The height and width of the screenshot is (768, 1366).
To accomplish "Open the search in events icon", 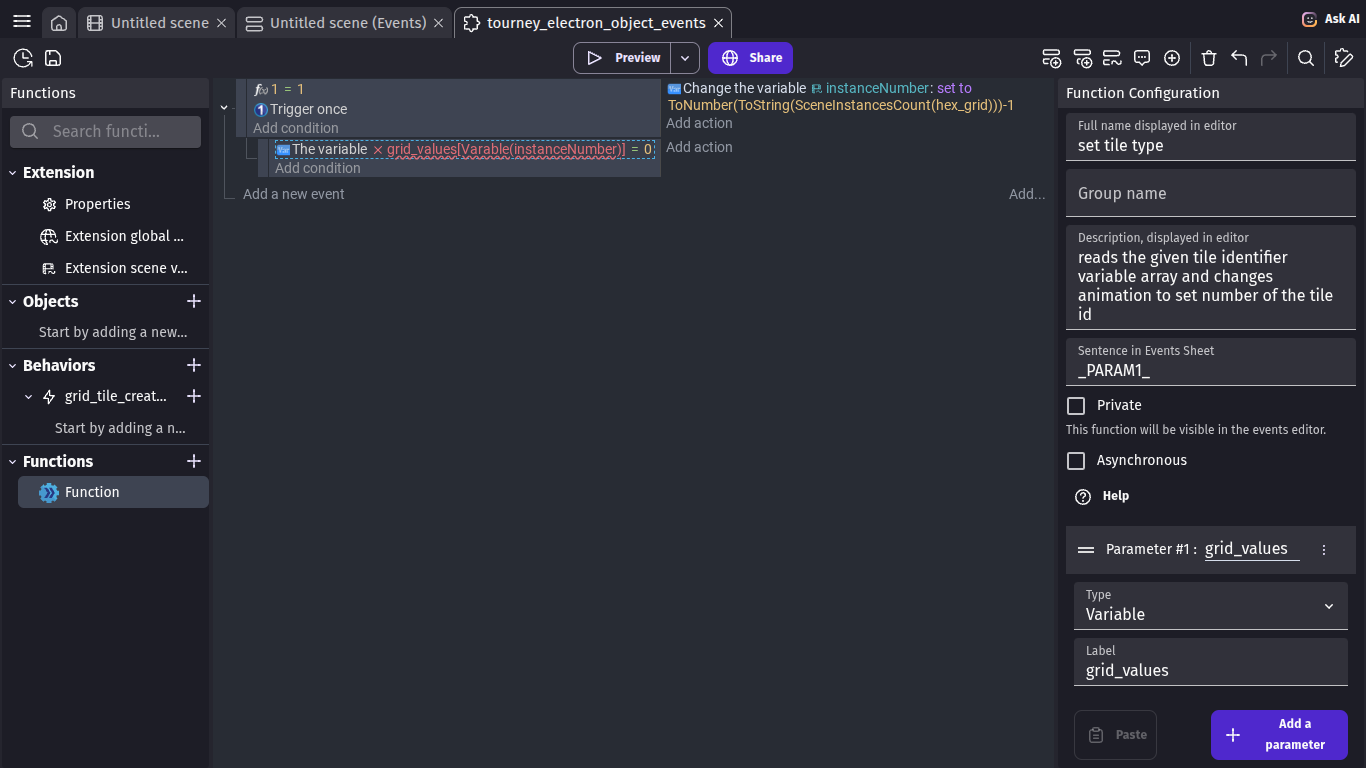I will pyautogui.click(x=1305, y=58).
